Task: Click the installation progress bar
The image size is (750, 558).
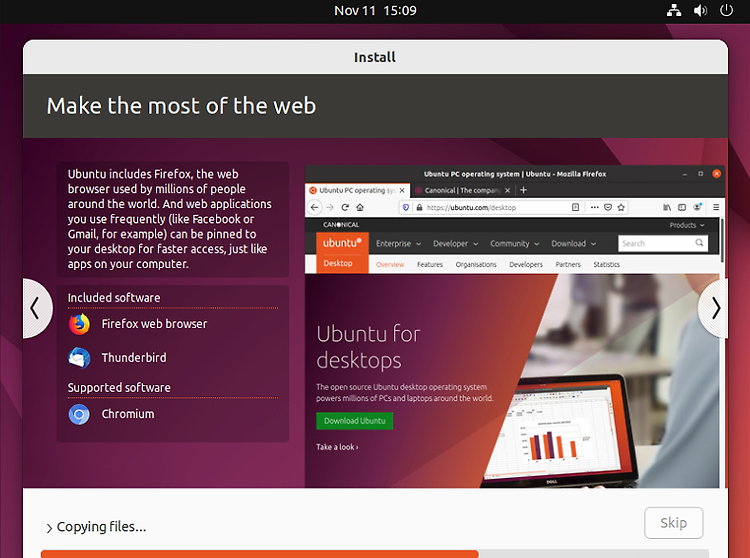Action: pyautogui.click(x=375, y=554)
